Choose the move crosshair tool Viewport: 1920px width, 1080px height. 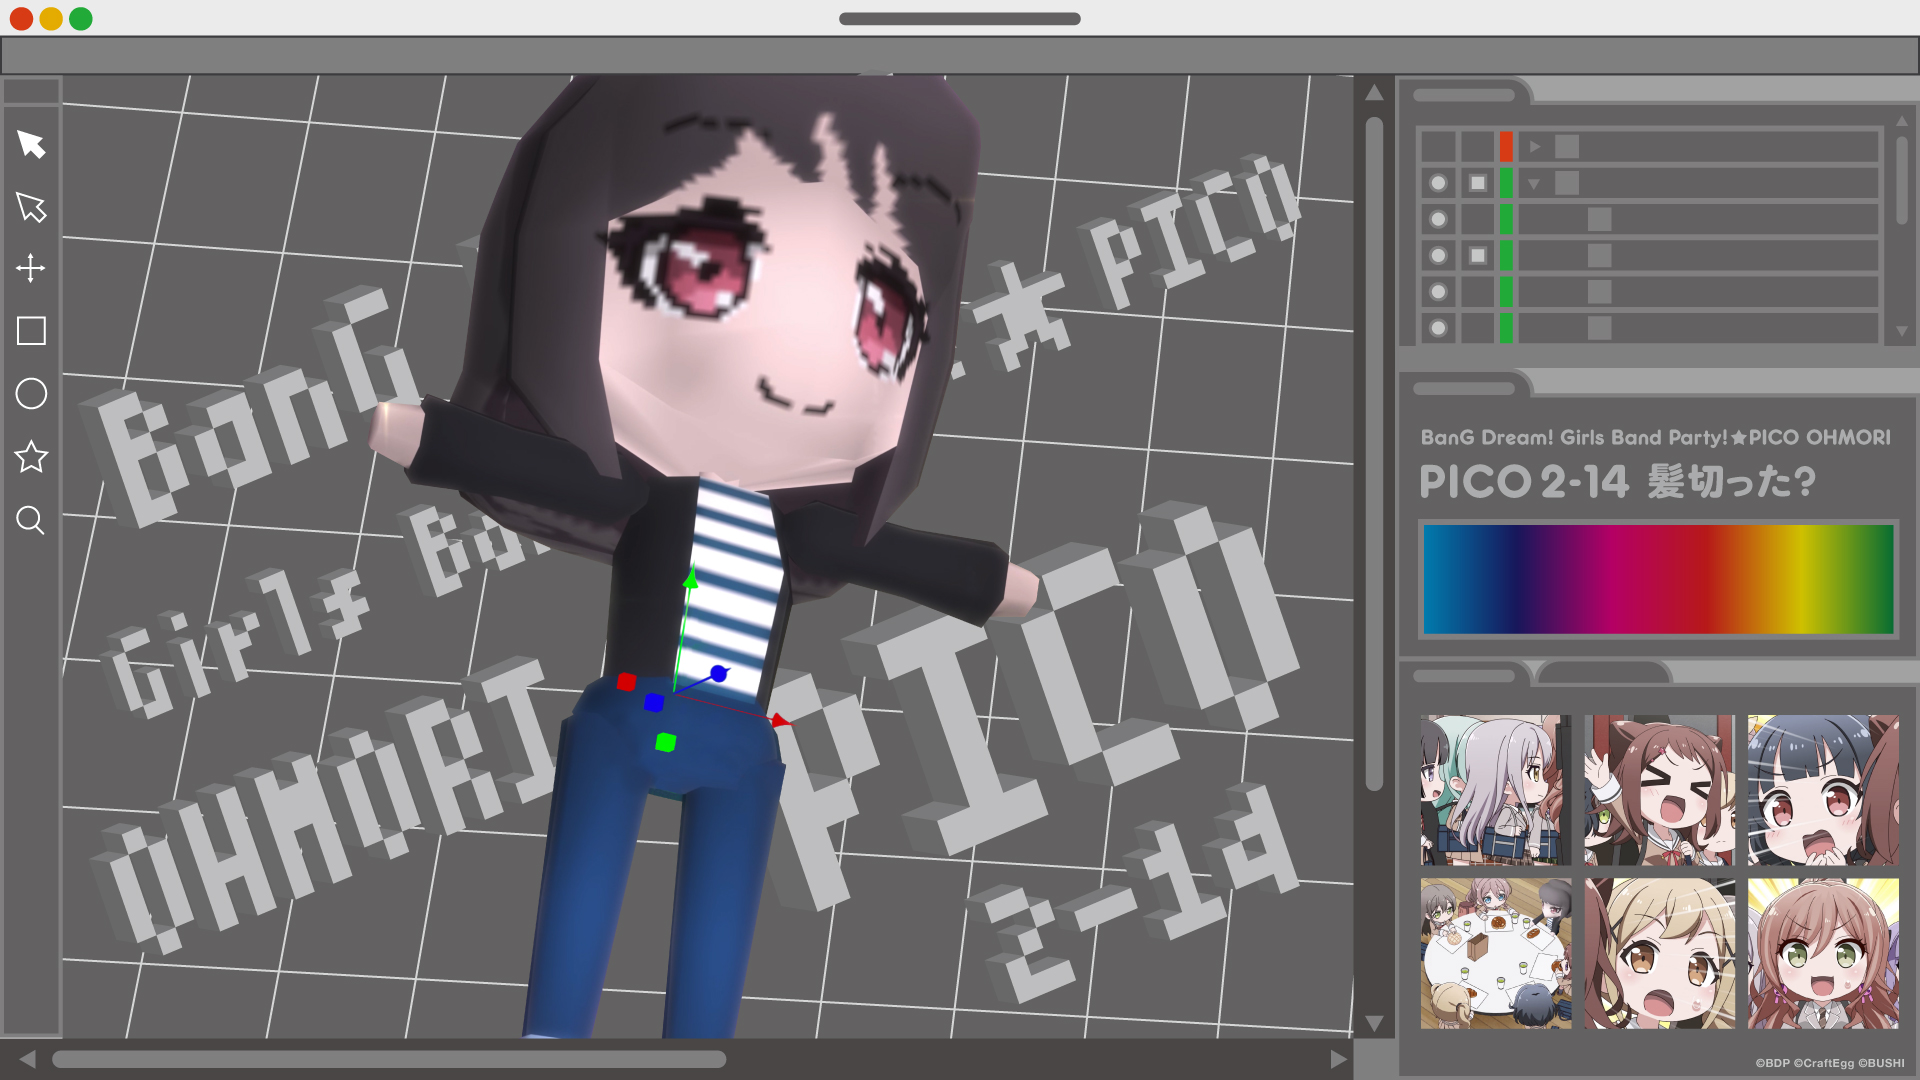31,268
